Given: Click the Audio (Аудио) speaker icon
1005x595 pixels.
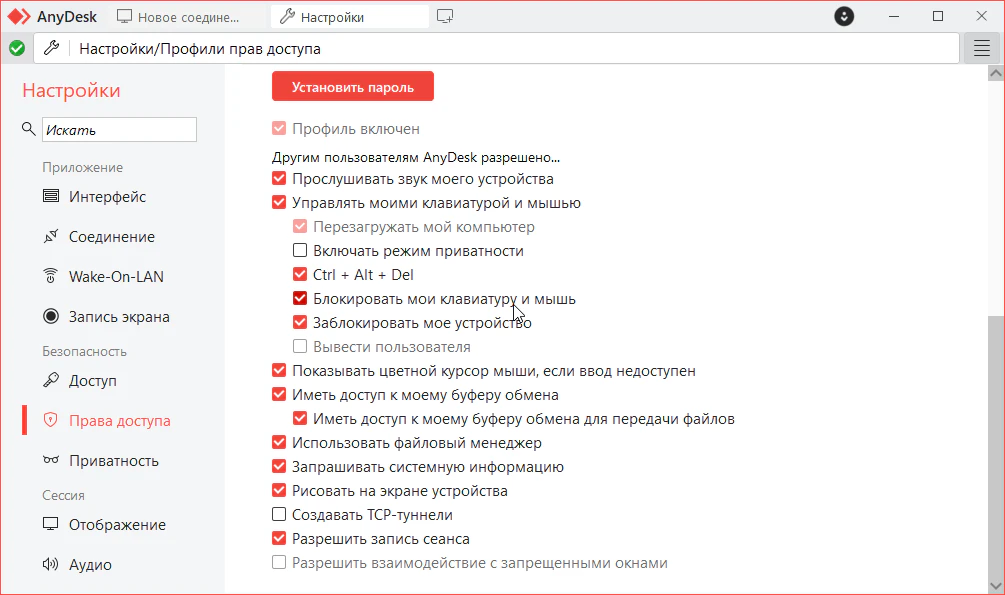Looking at the screenshot, I should pos(51,565).
